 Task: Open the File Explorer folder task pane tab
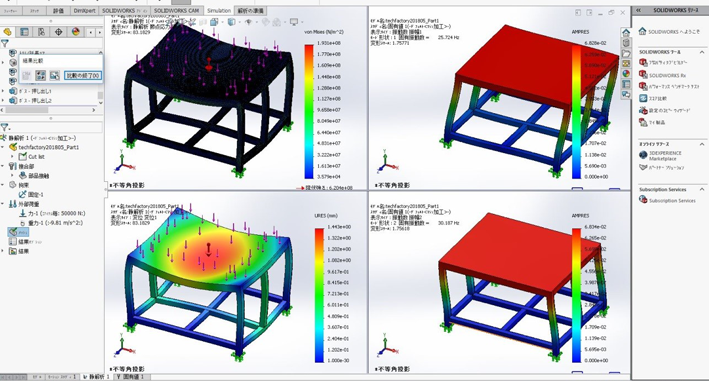[x=626, y=53]
